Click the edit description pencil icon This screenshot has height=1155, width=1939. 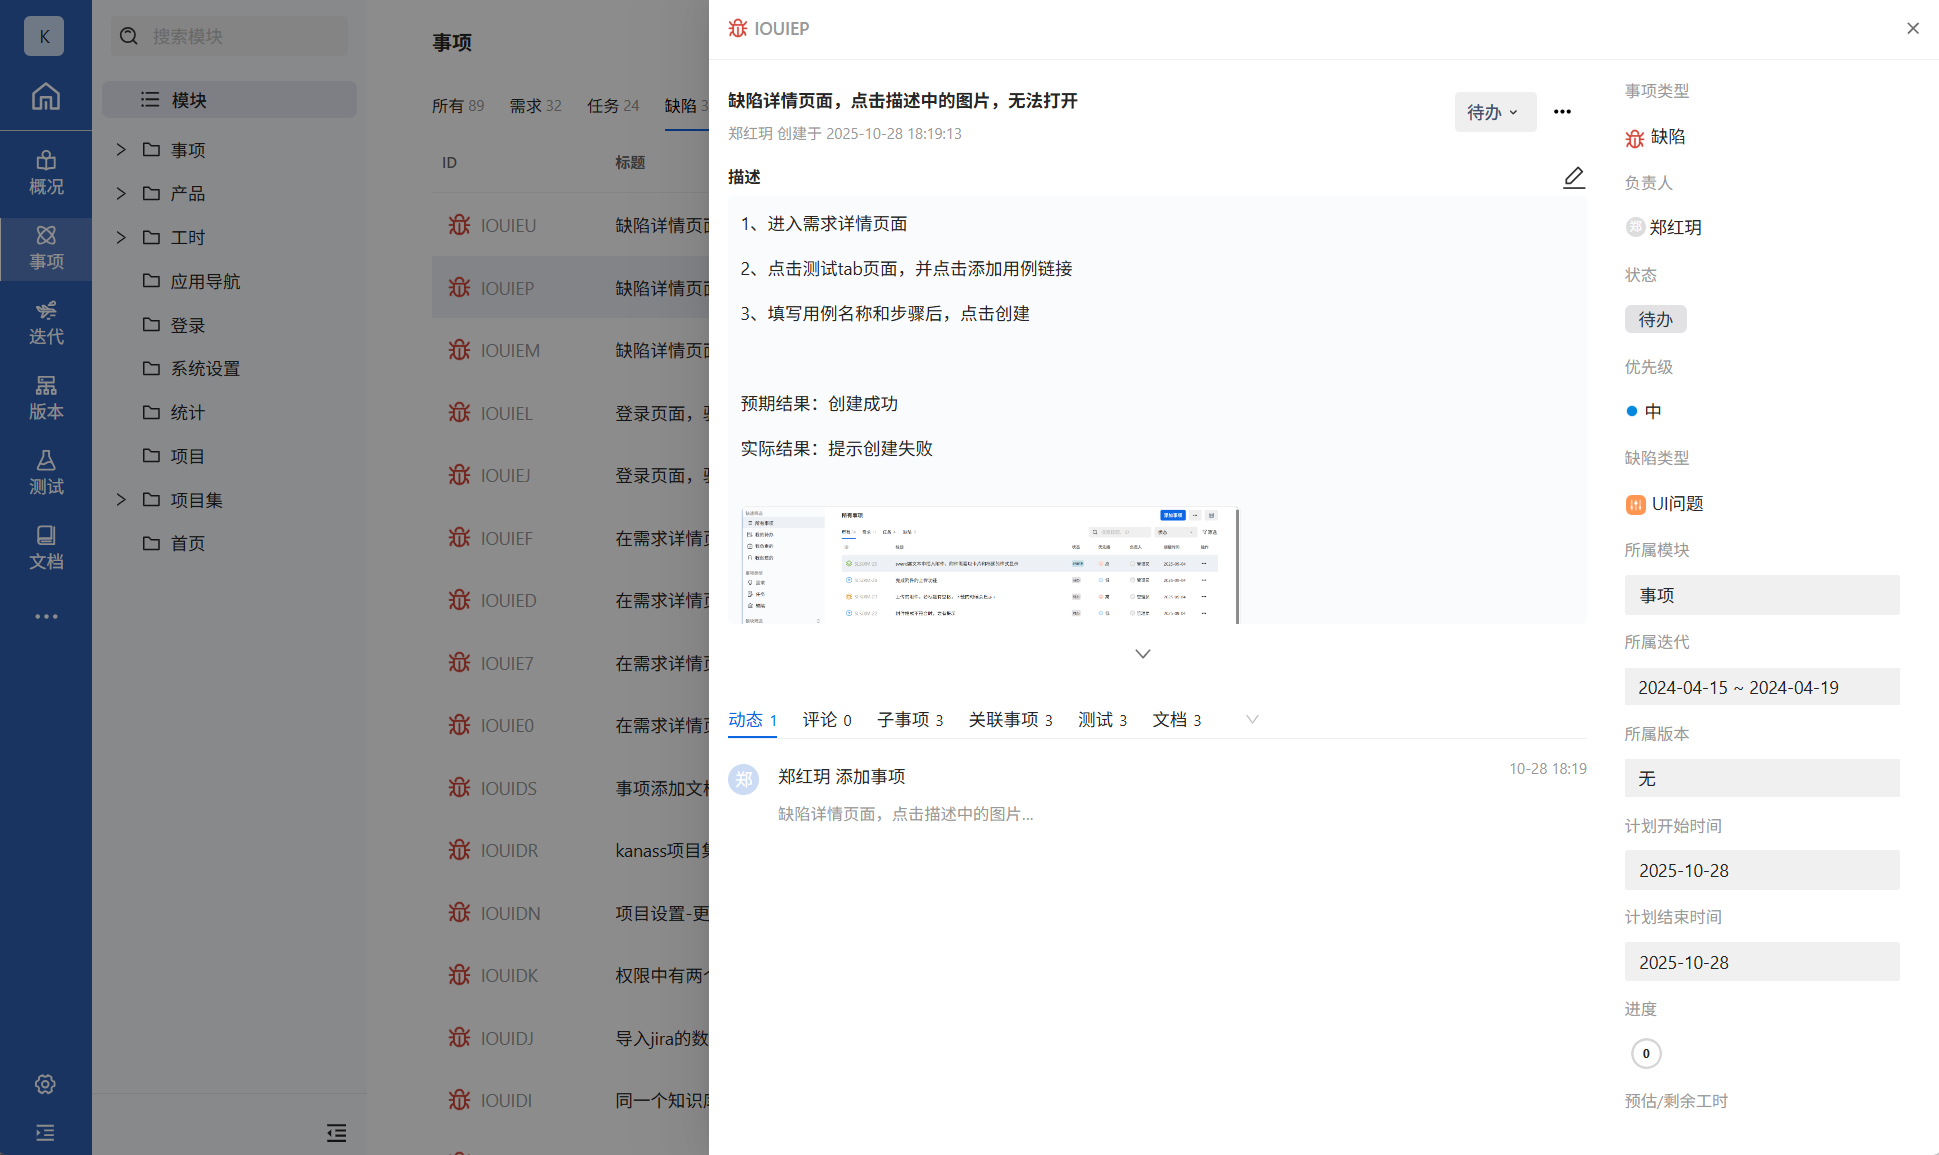[1573, 178]
